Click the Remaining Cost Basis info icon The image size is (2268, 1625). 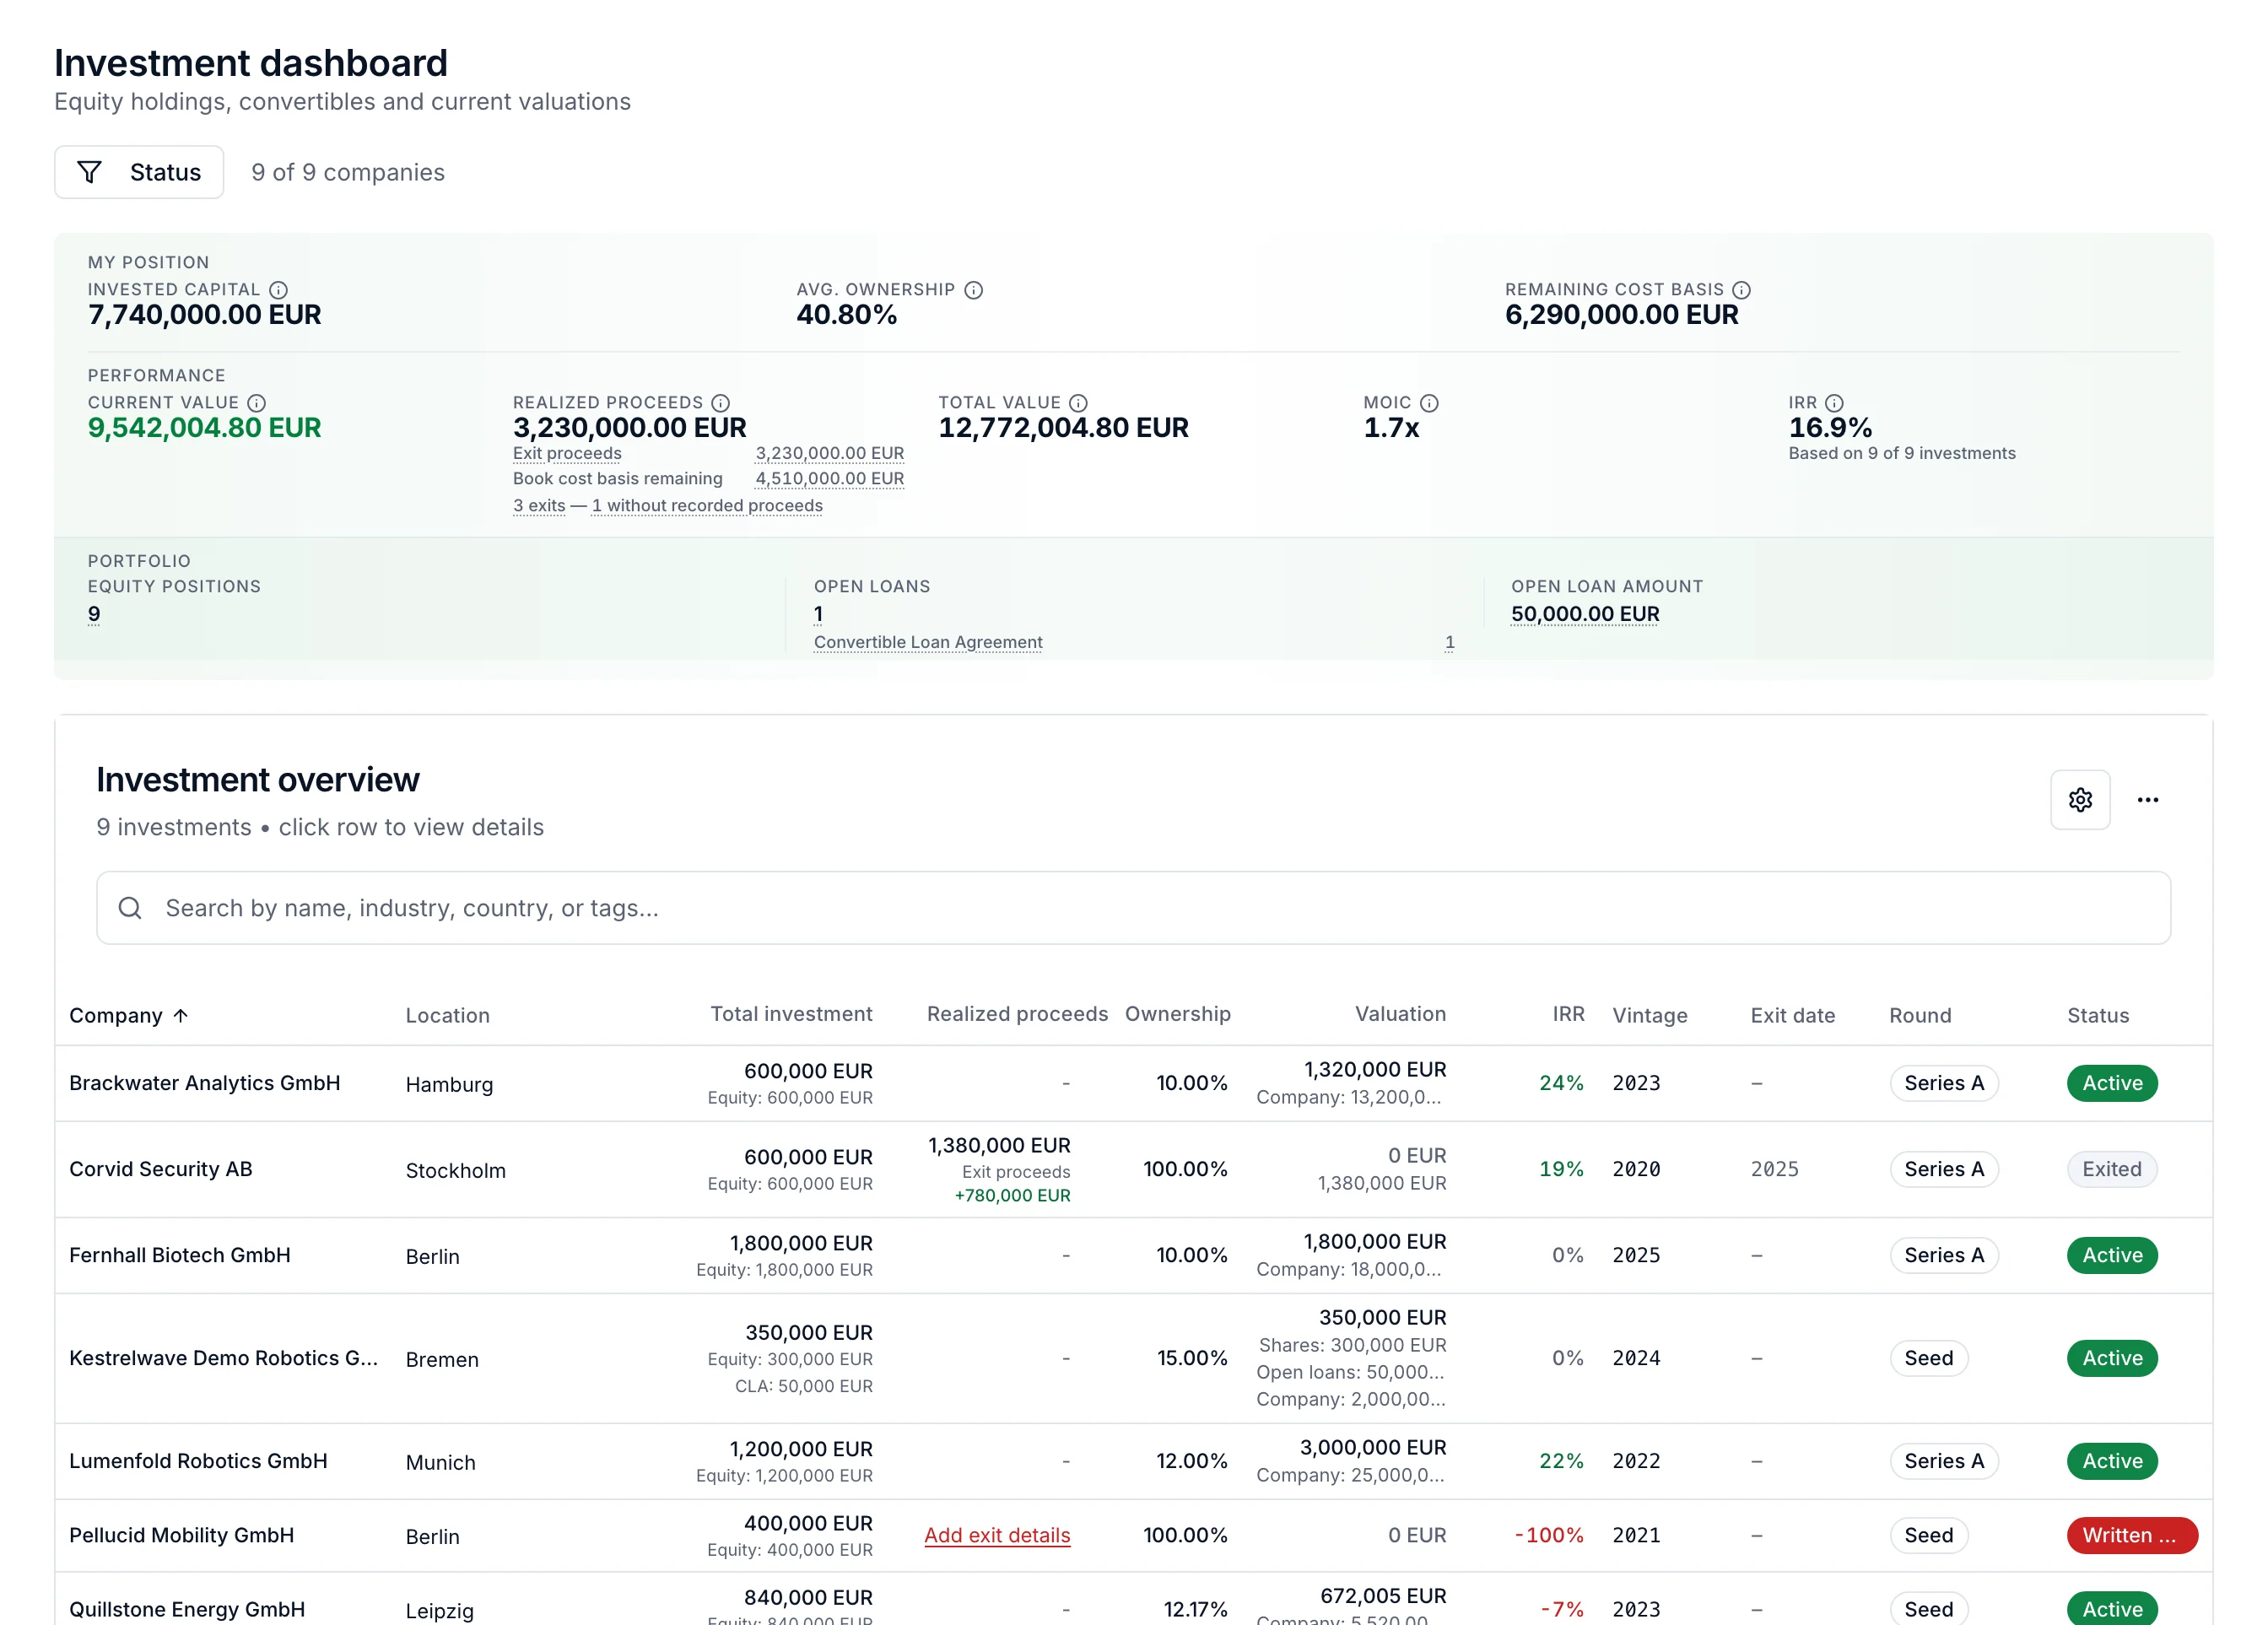[x=1742, y=290]
